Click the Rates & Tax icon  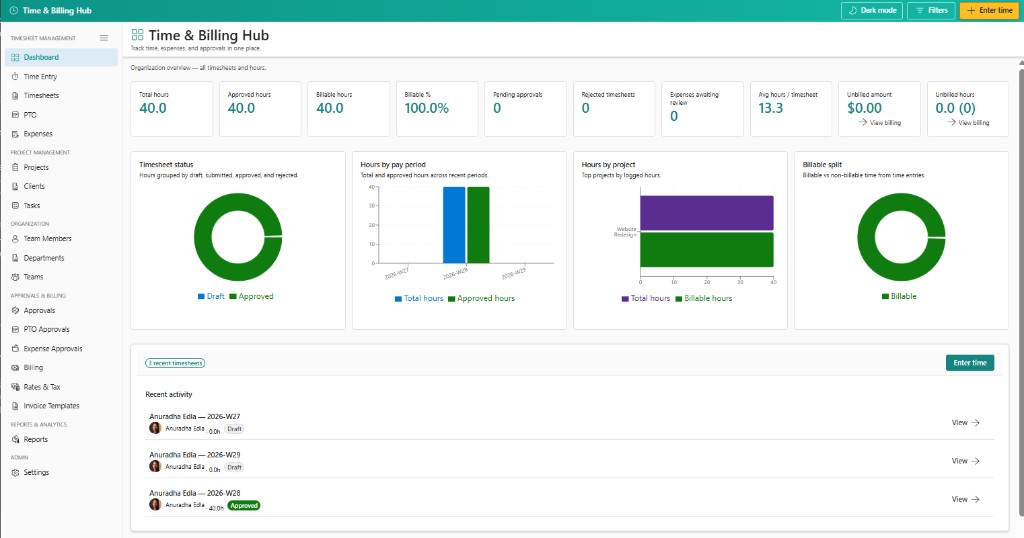[x=15, y=387]
